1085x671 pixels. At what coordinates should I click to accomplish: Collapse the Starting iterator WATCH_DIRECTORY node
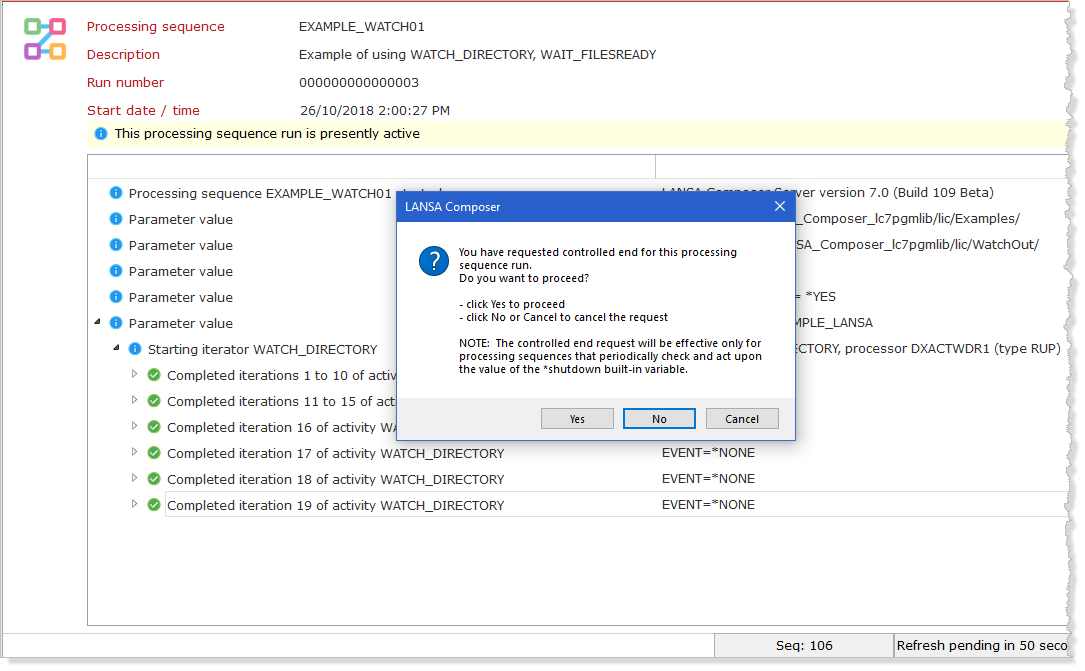[116, 348]
